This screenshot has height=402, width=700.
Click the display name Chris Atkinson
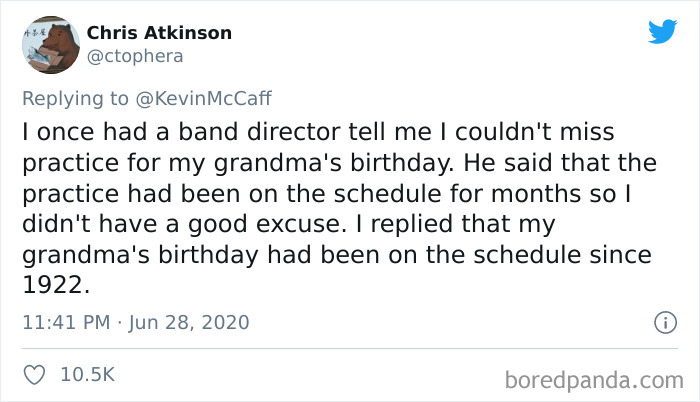159,33
